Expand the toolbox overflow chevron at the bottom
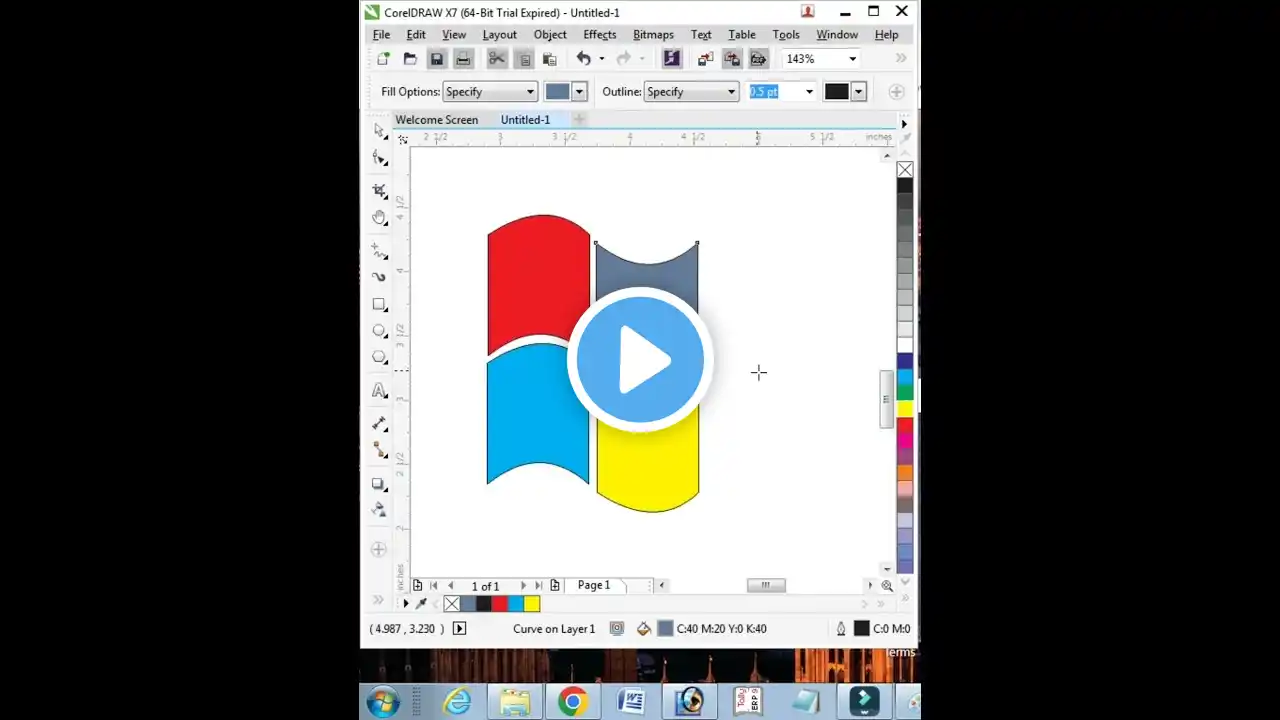This screenshot has height=720, width=1280. click(x=378, y=600)
